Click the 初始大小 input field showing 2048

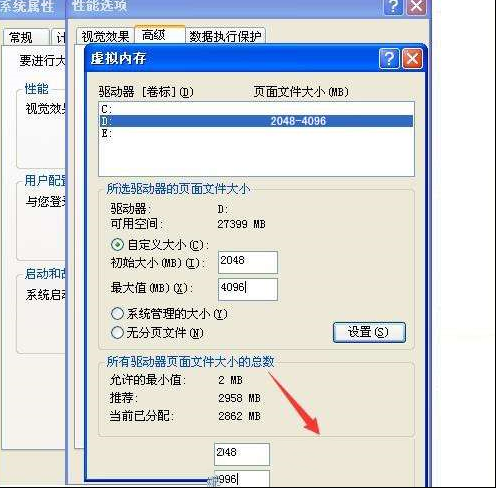[x=248, y=262]
